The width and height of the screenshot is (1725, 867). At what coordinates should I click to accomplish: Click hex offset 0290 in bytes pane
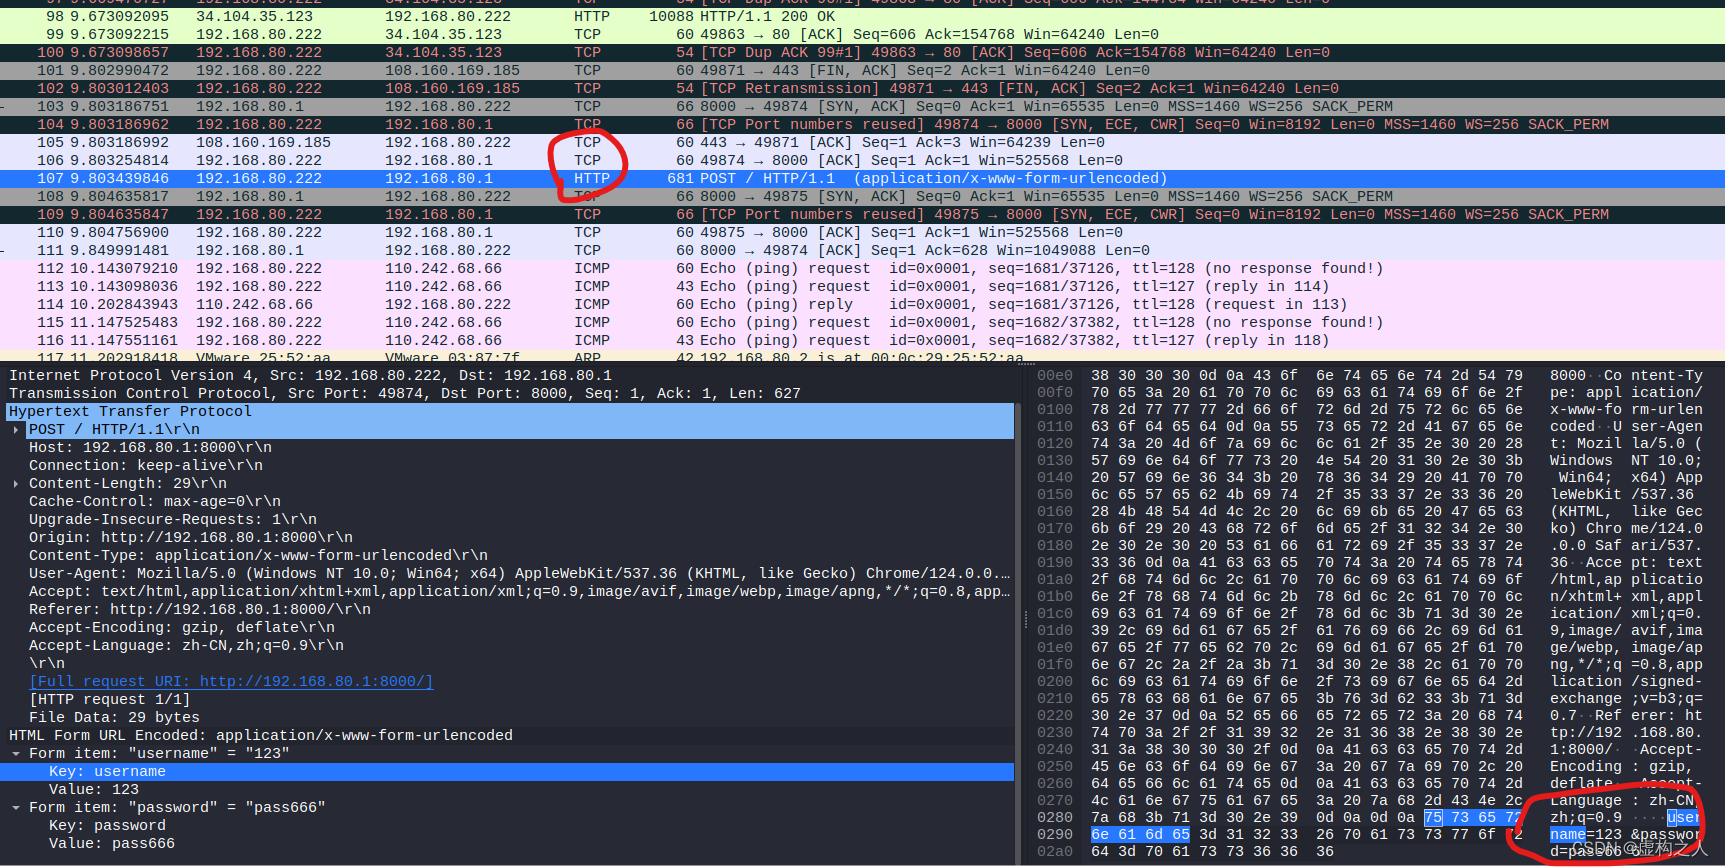pyautogui.click(x=1055, y=834)
